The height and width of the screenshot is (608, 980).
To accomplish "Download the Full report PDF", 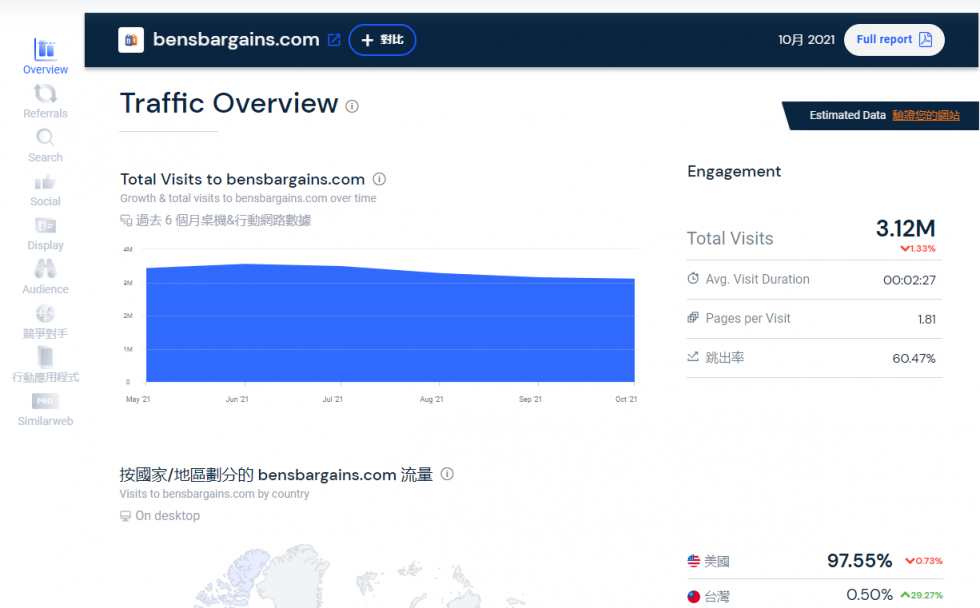I will click(894, 40).
